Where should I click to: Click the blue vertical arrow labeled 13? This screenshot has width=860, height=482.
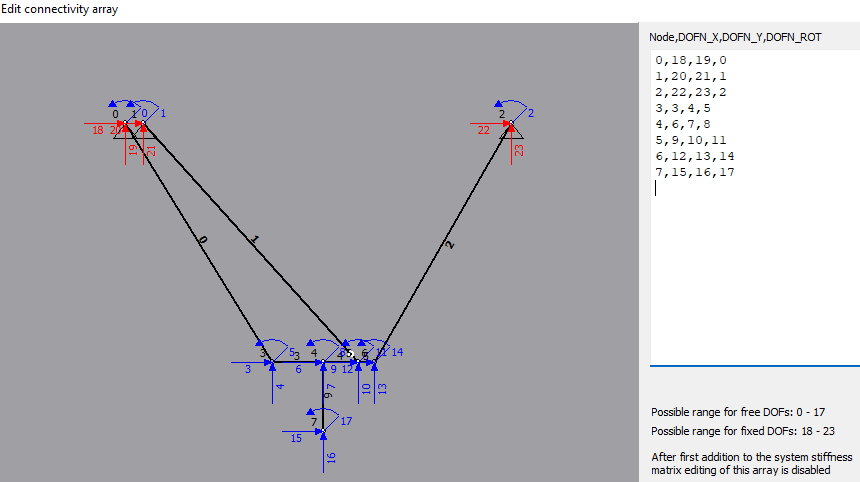(x=374, y=385)
